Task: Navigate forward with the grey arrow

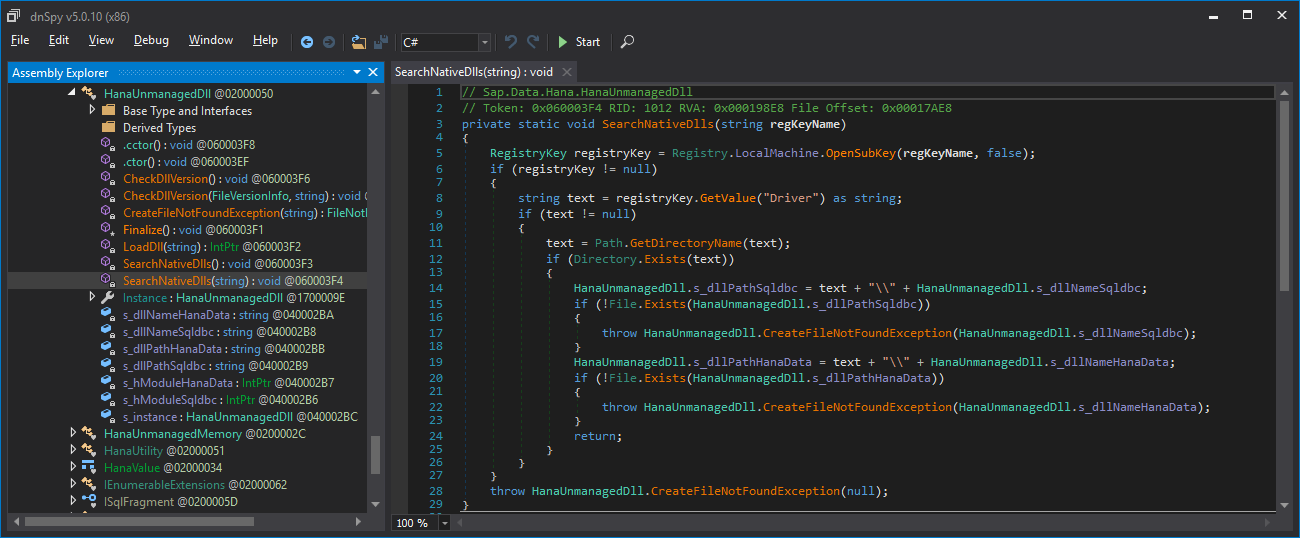Action: tap(329, 42)
